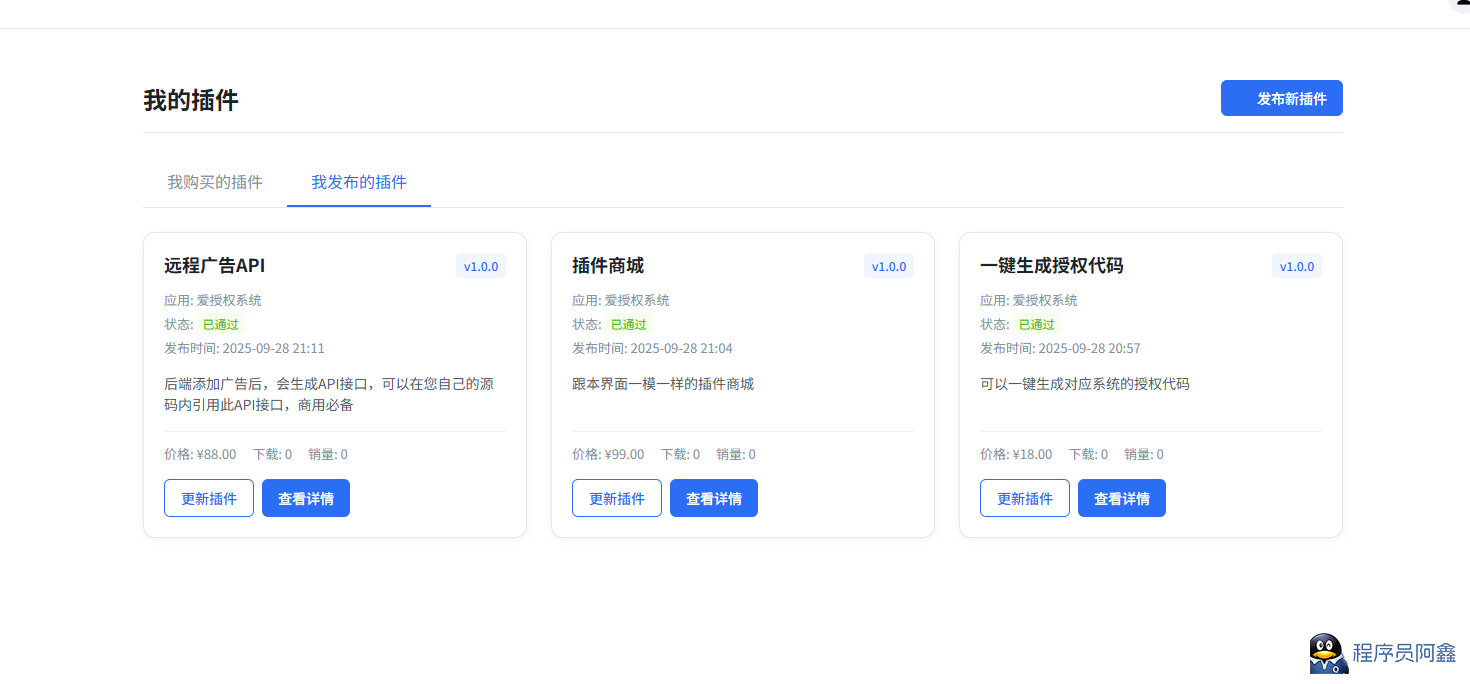The width and height of the screenshot is (1470, 684).
Task: Click the 发布新插件 button
Action: [x=1281, y=98]
